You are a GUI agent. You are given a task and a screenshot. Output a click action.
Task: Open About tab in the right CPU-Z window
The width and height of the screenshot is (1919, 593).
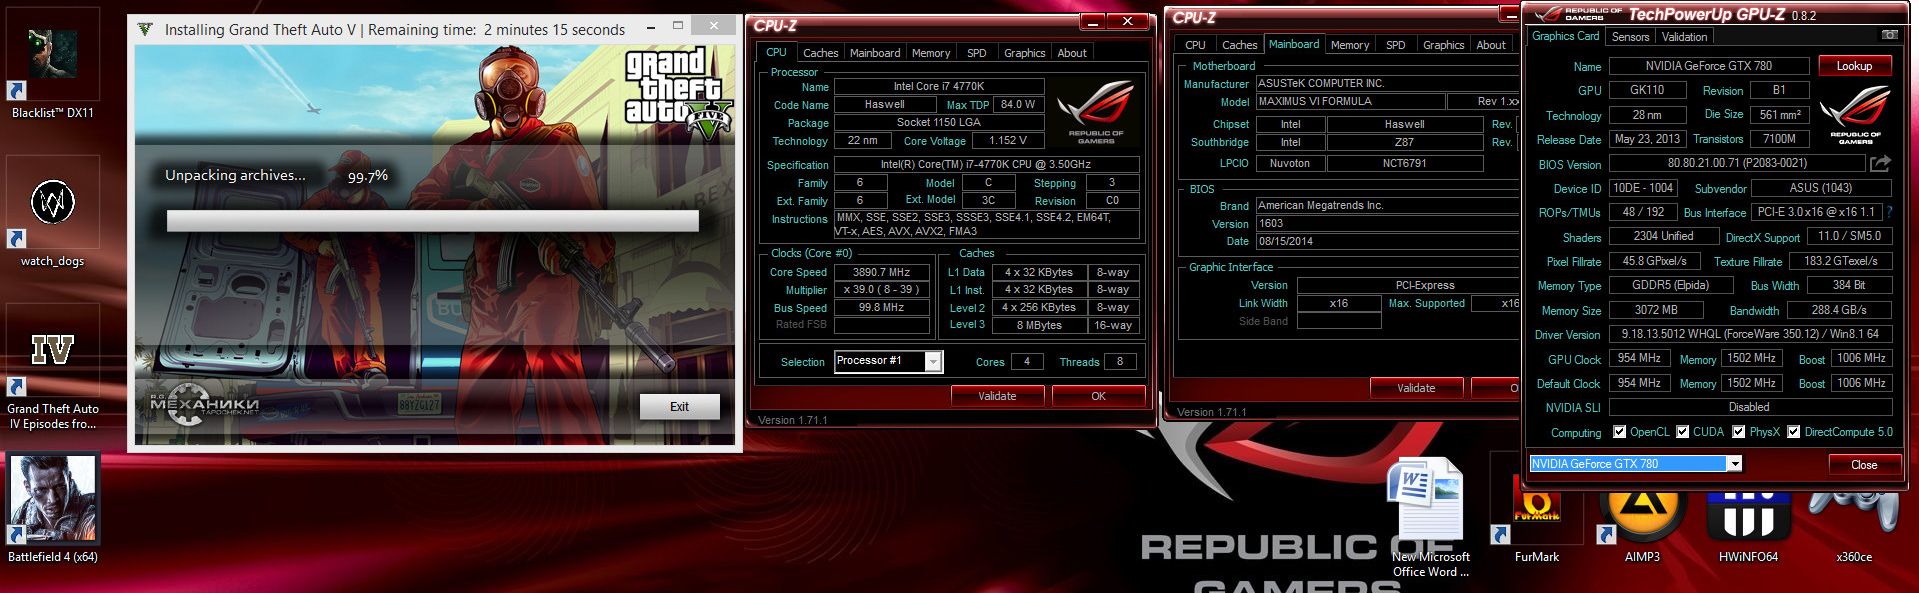pyautogui.click(x=1491, y=45)
